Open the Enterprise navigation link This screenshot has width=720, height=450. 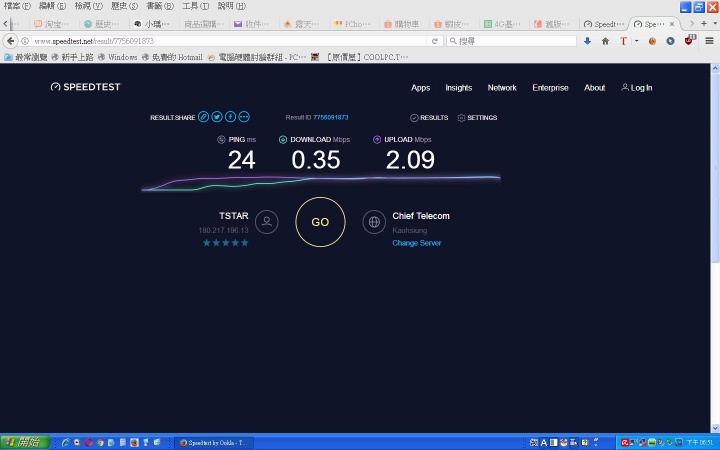coord(550,88)
